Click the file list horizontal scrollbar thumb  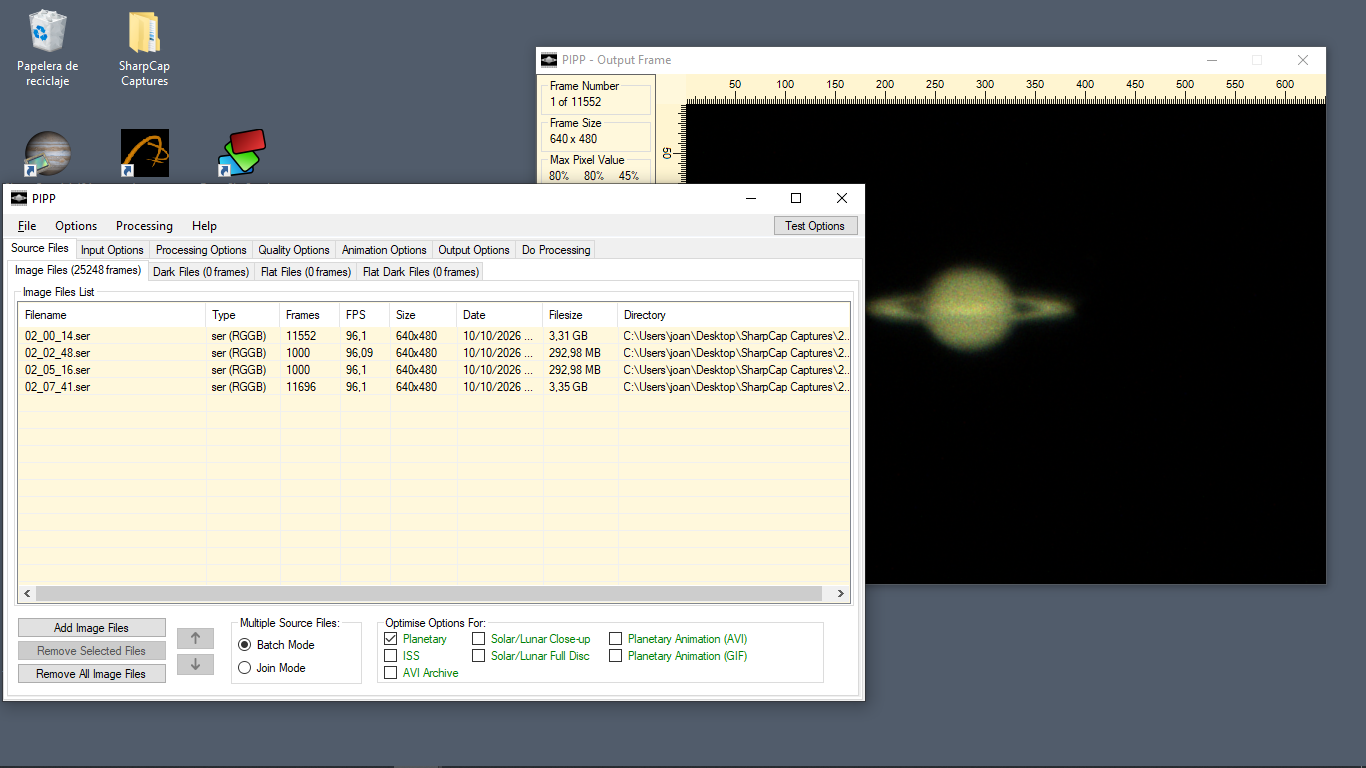point(429,594)
